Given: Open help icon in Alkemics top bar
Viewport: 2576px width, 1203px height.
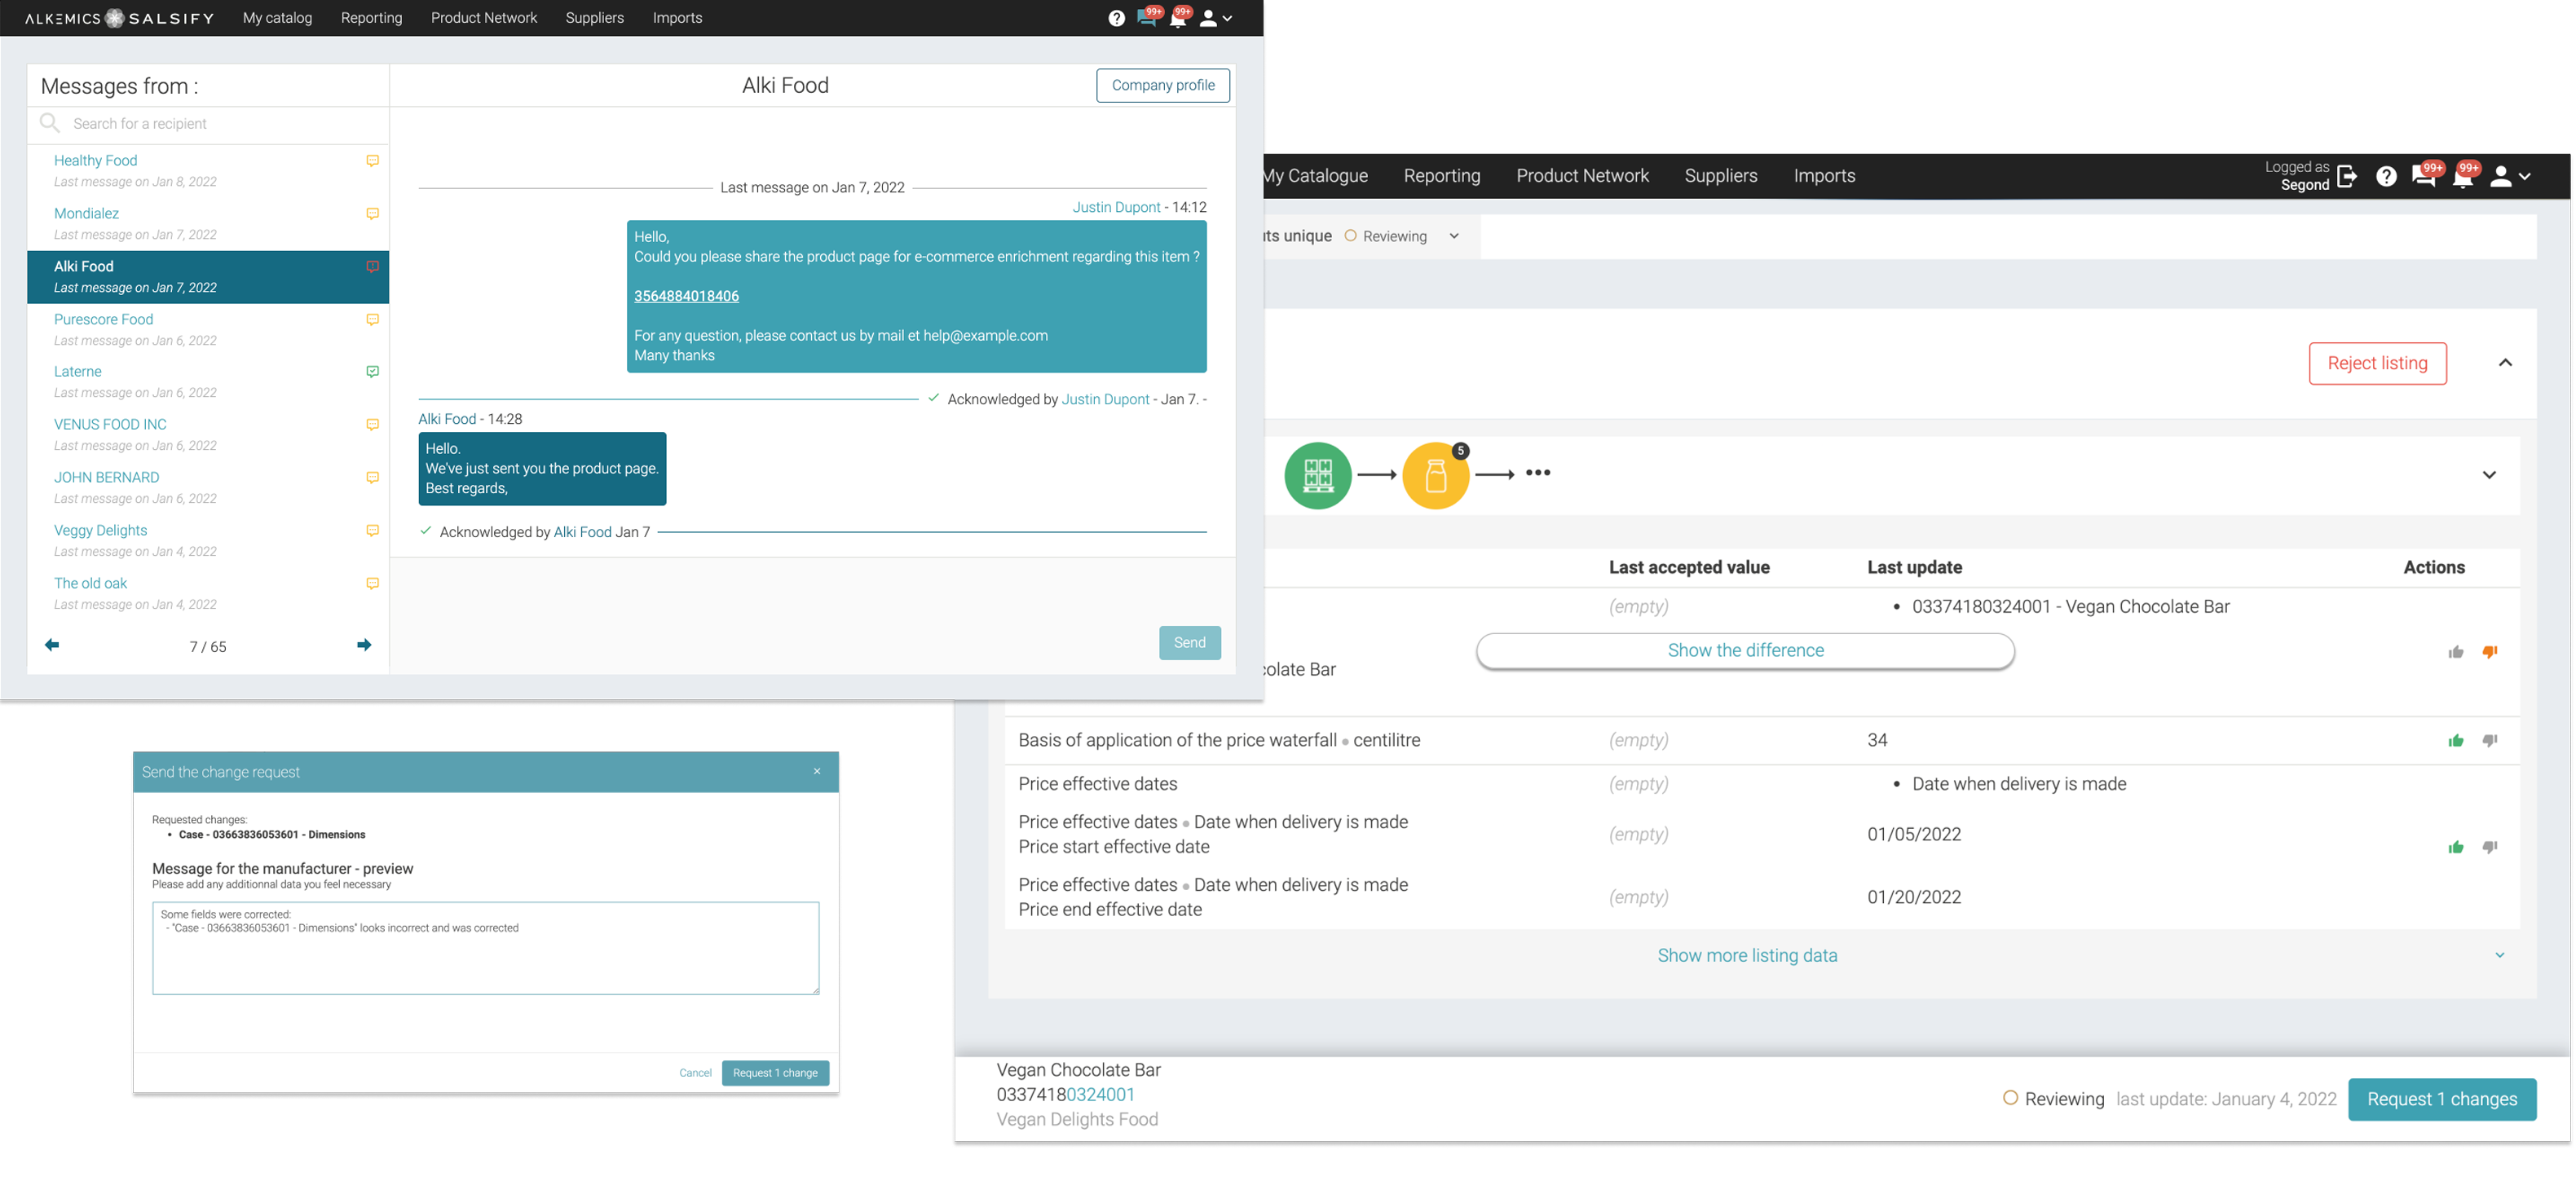Looking at the screenshot, I should (1117, 18).
